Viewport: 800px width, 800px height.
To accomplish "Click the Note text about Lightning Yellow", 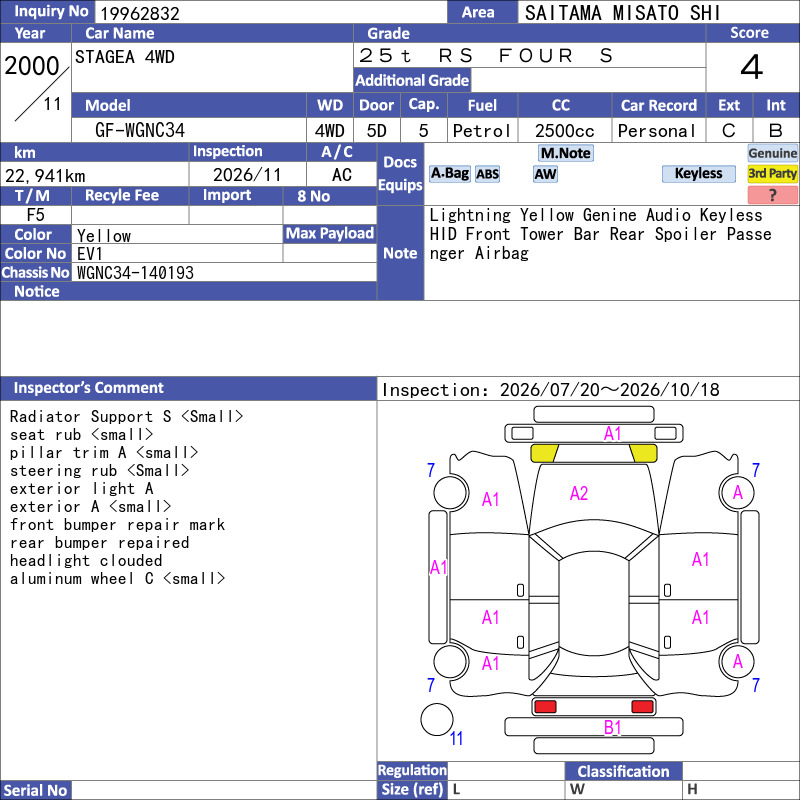I will [x=600, y=234].
